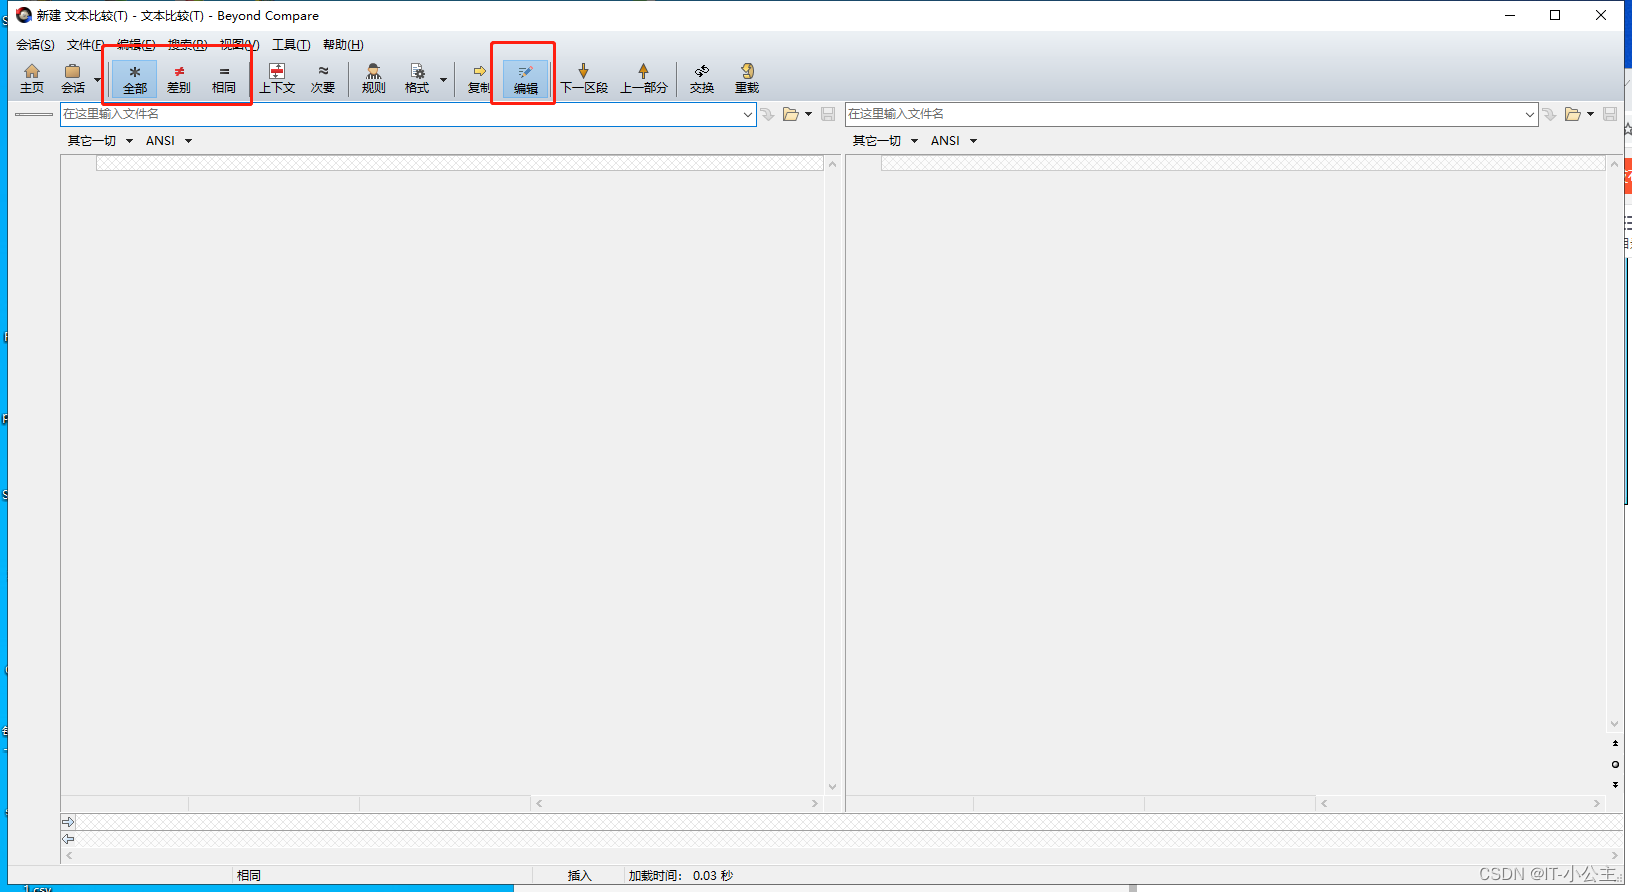Click left pane horizontal scrollbar track
Image resolution: width=1632 pixels, height=892 pixels.
point(677,803)
